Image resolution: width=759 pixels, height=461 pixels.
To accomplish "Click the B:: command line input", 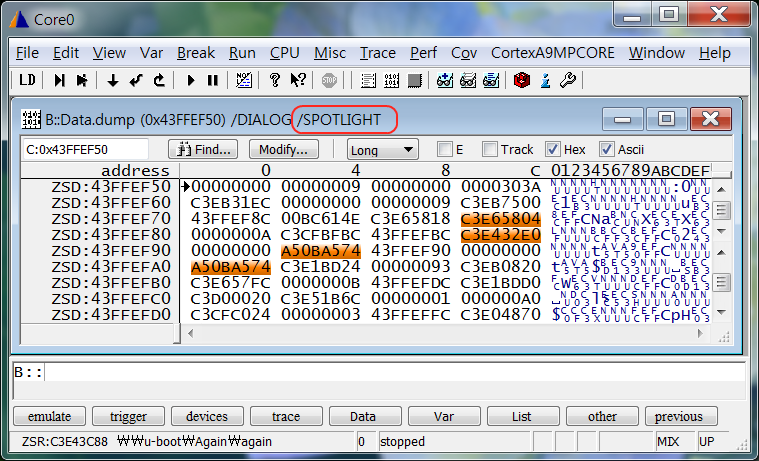I will point(390,372).
